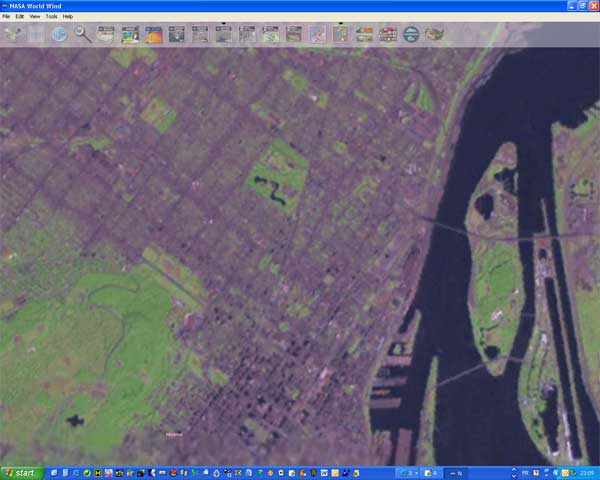
Task: Click the globe icon in toolbar
Action: 59,35
